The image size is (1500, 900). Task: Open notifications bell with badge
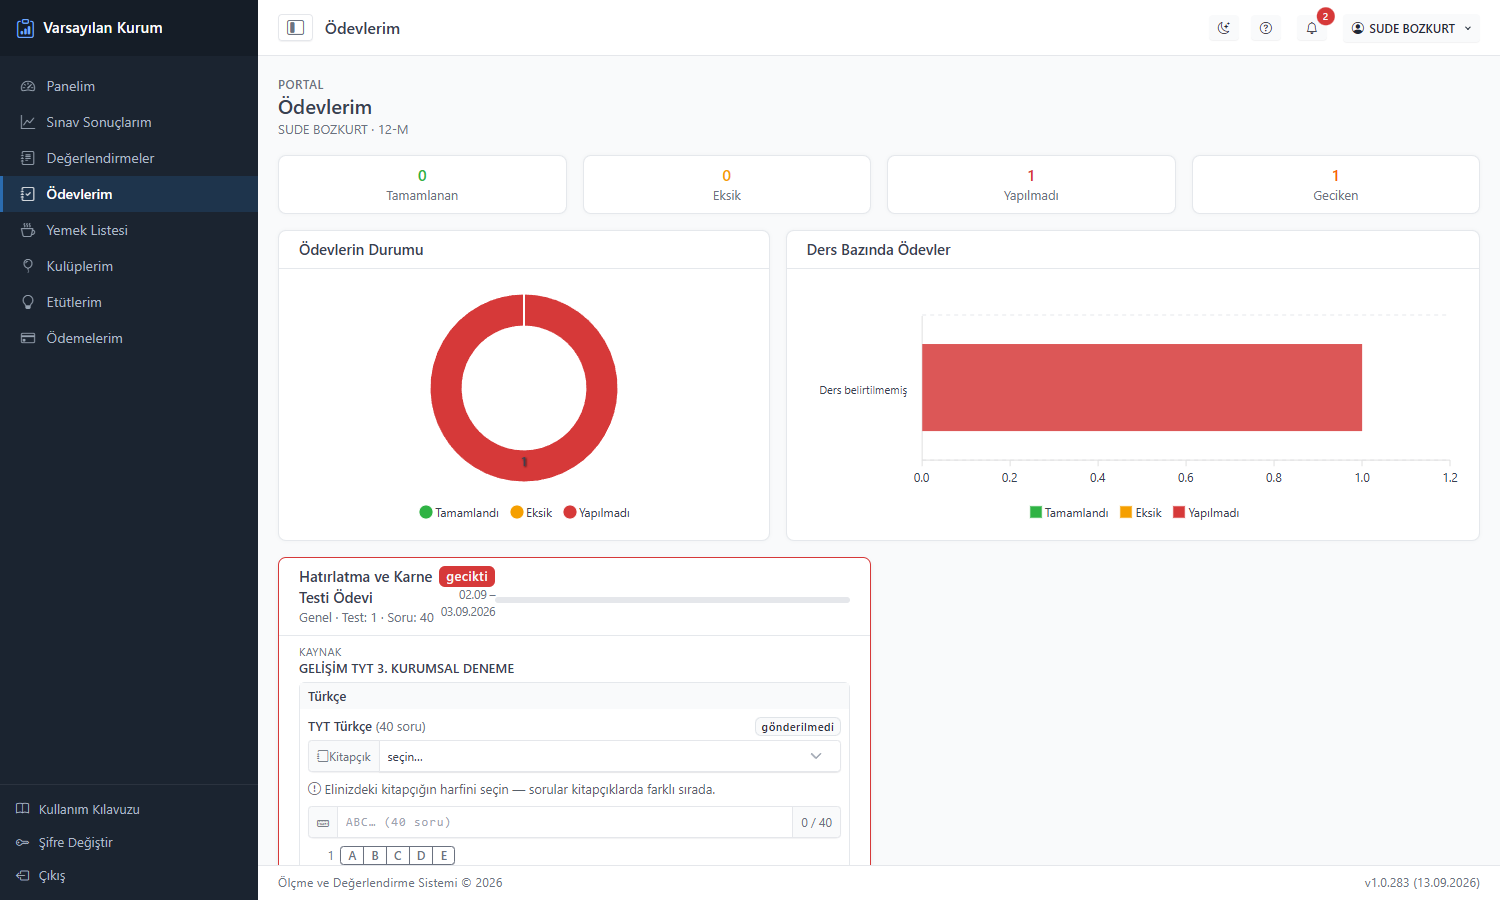pos(1312,28)
